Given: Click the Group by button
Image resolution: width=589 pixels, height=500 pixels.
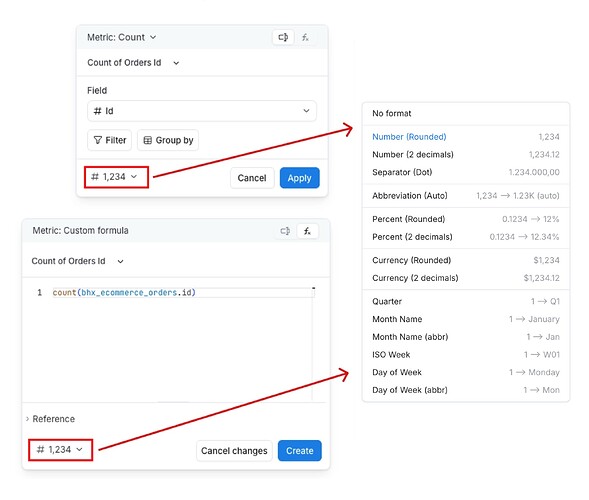Looking at the screenshot, I should [168, 140].
